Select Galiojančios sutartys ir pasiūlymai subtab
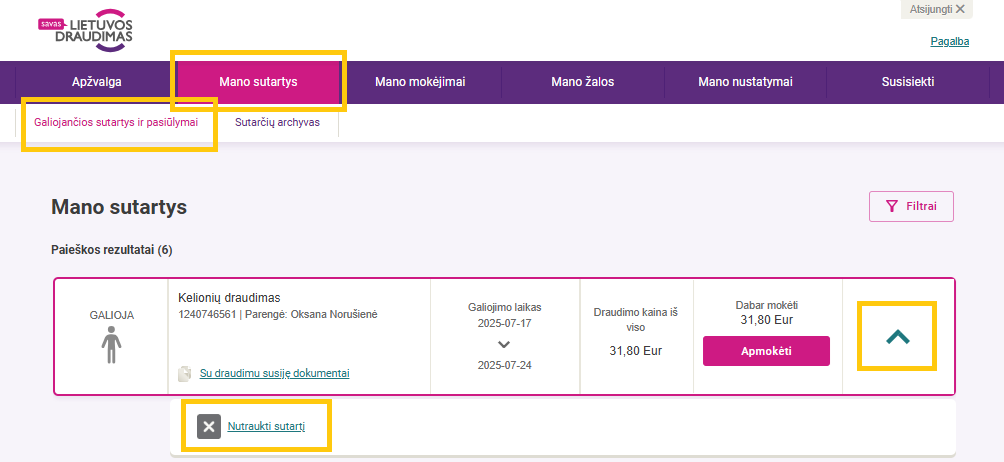This screenshot has height=462, width=1004. click(116, 122)
